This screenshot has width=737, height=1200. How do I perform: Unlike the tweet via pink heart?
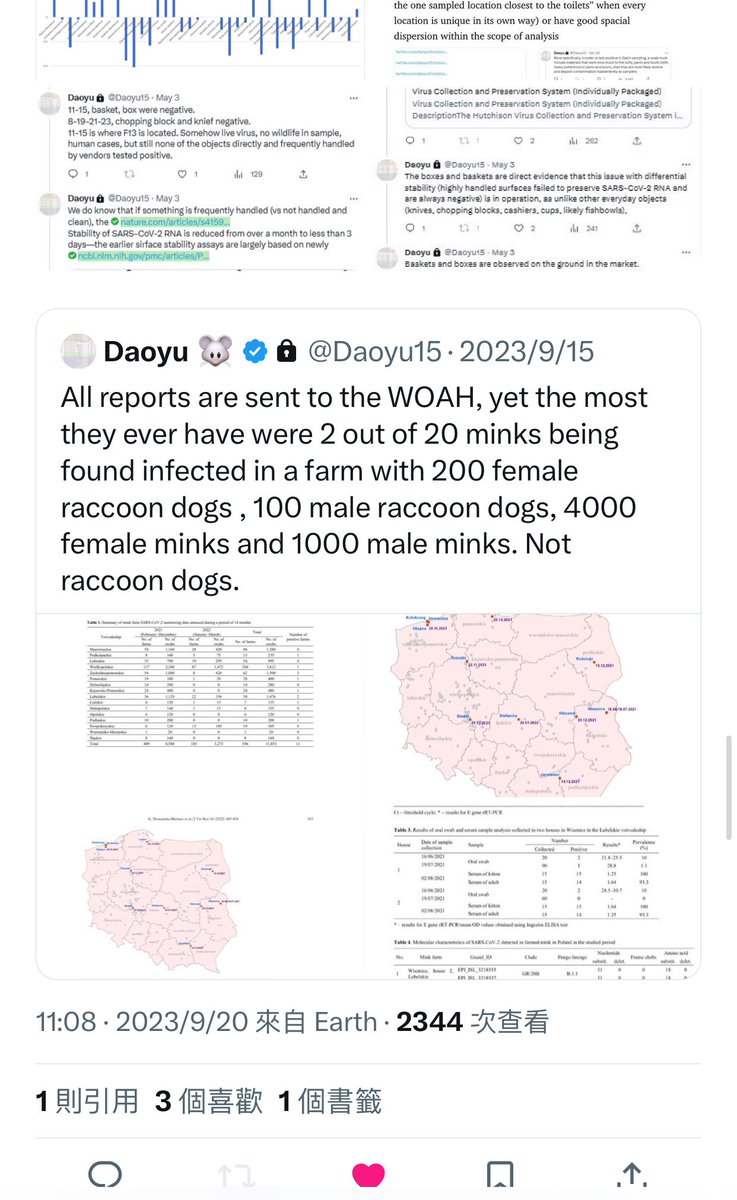coord(368,1176)
